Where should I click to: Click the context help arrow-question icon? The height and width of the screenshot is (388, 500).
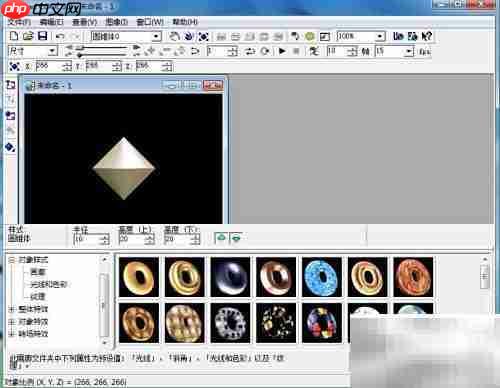tap(427, 36)
